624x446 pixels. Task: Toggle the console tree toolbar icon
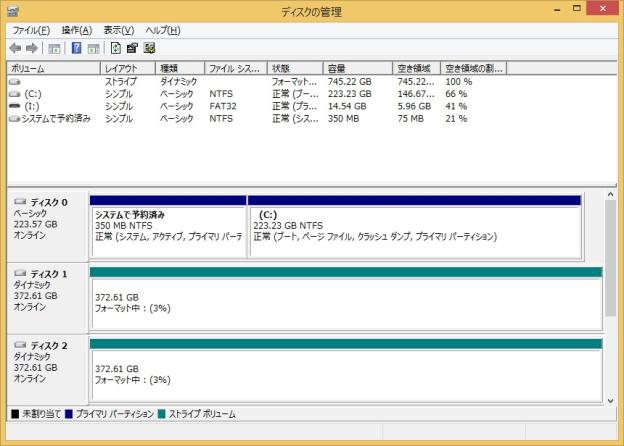54,49
